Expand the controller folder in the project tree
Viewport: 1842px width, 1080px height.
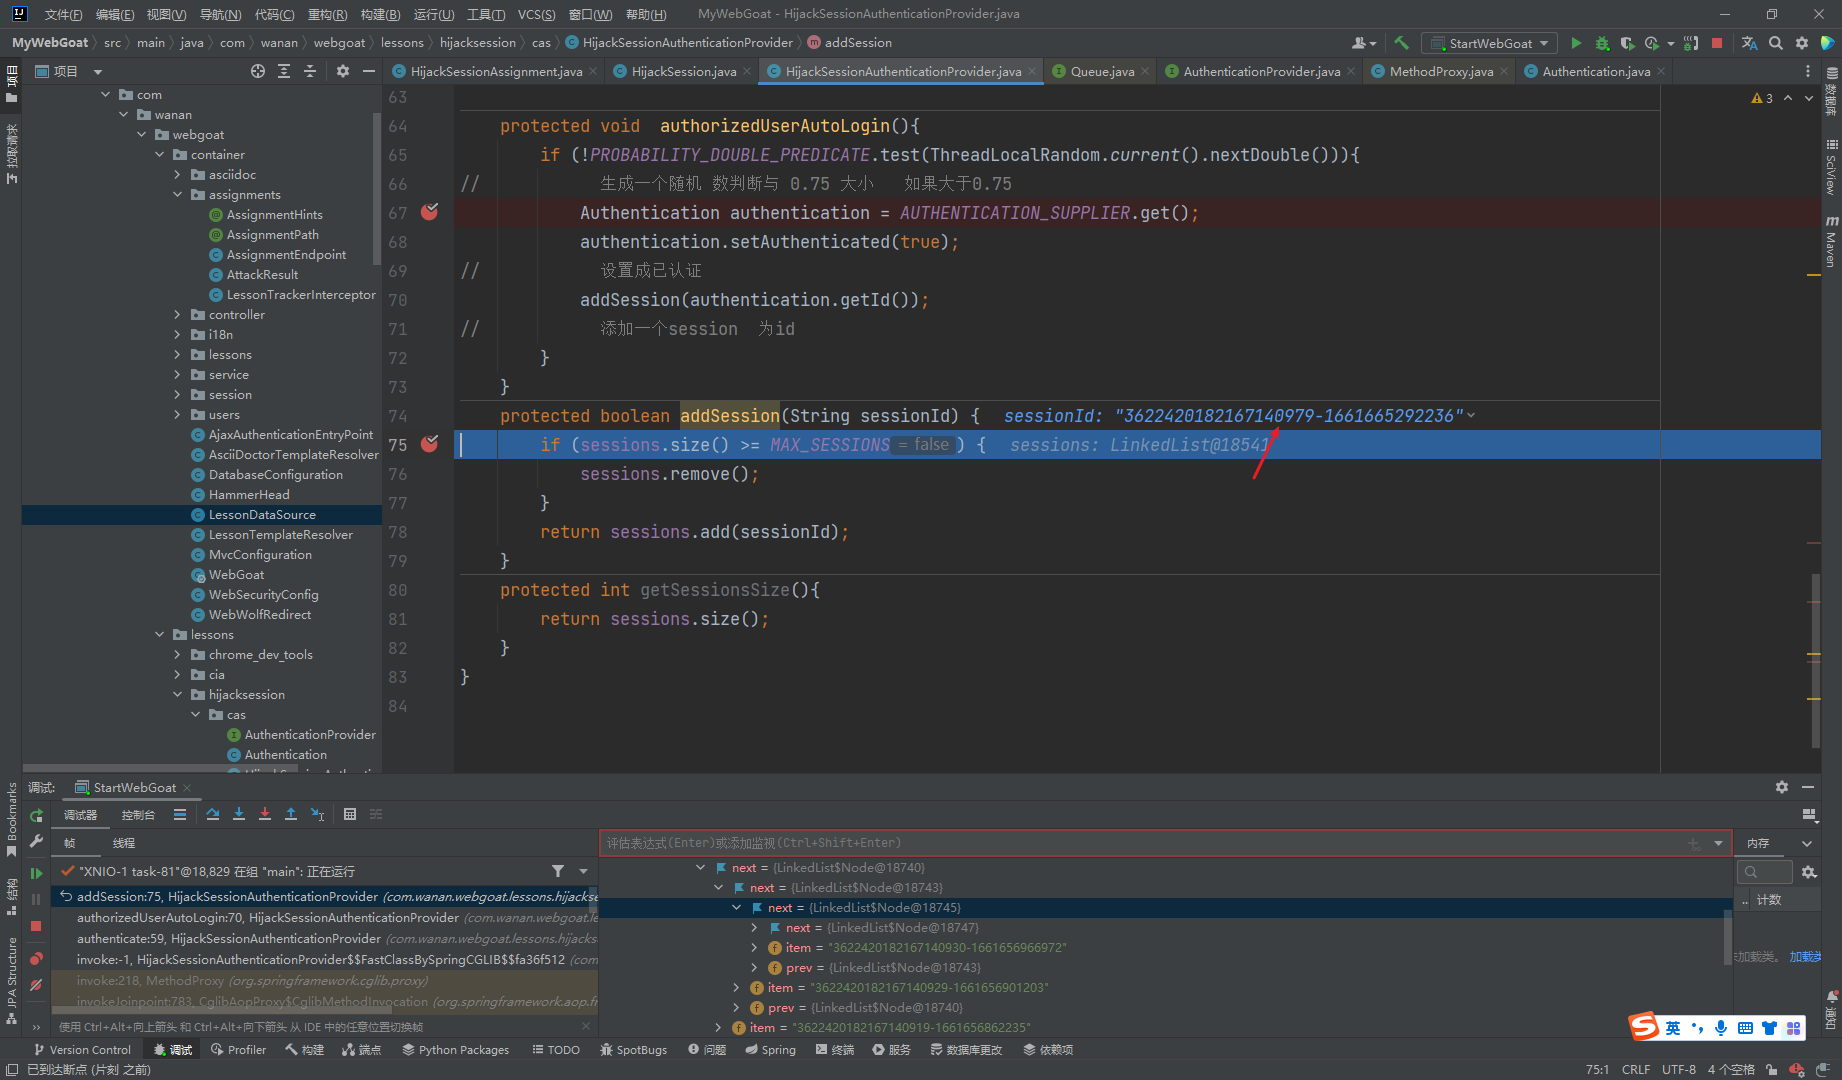(x=178, y=314)
